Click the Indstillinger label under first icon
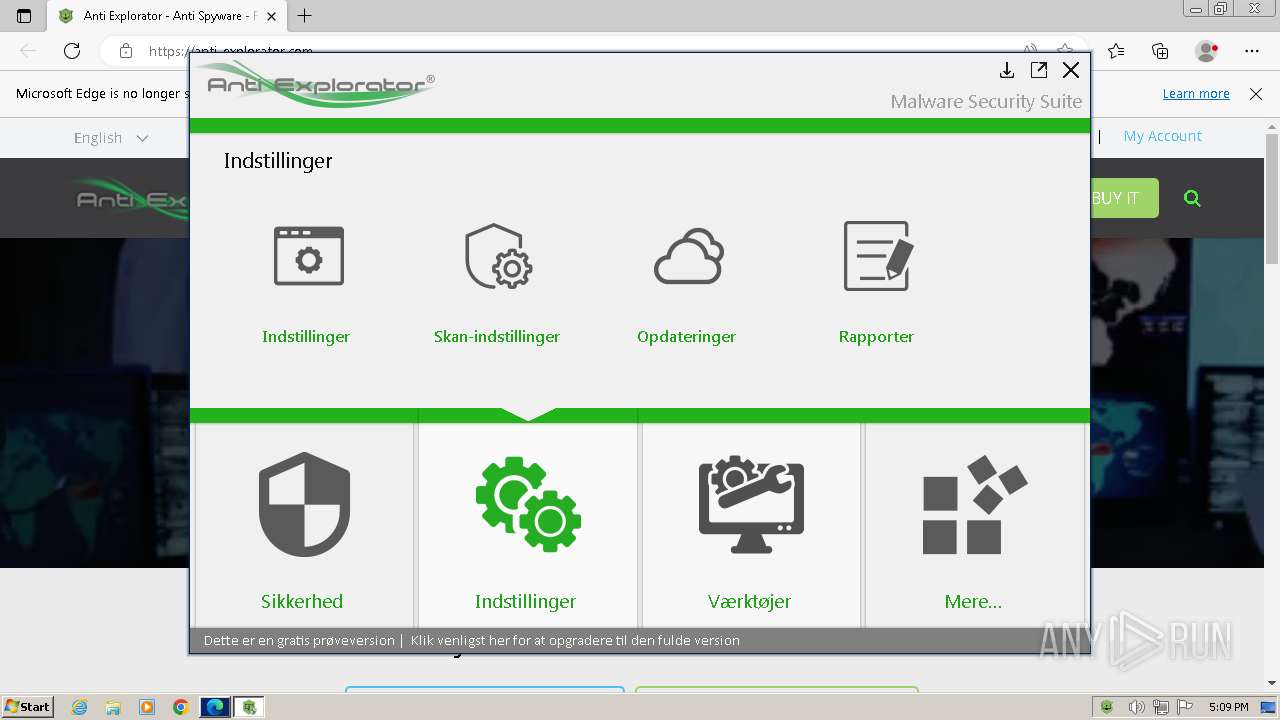 coord(306,337)
